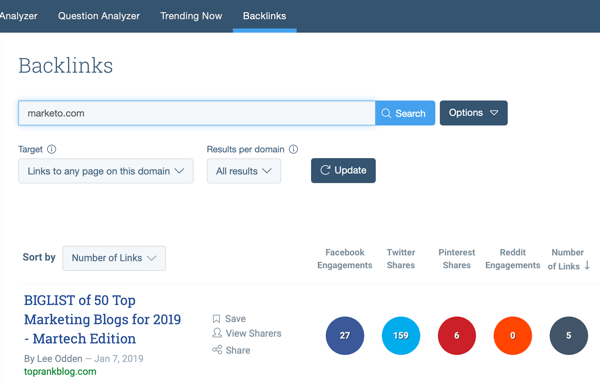Sort by Reddit Engagements column header
The image size is (600, 386).
513,259
